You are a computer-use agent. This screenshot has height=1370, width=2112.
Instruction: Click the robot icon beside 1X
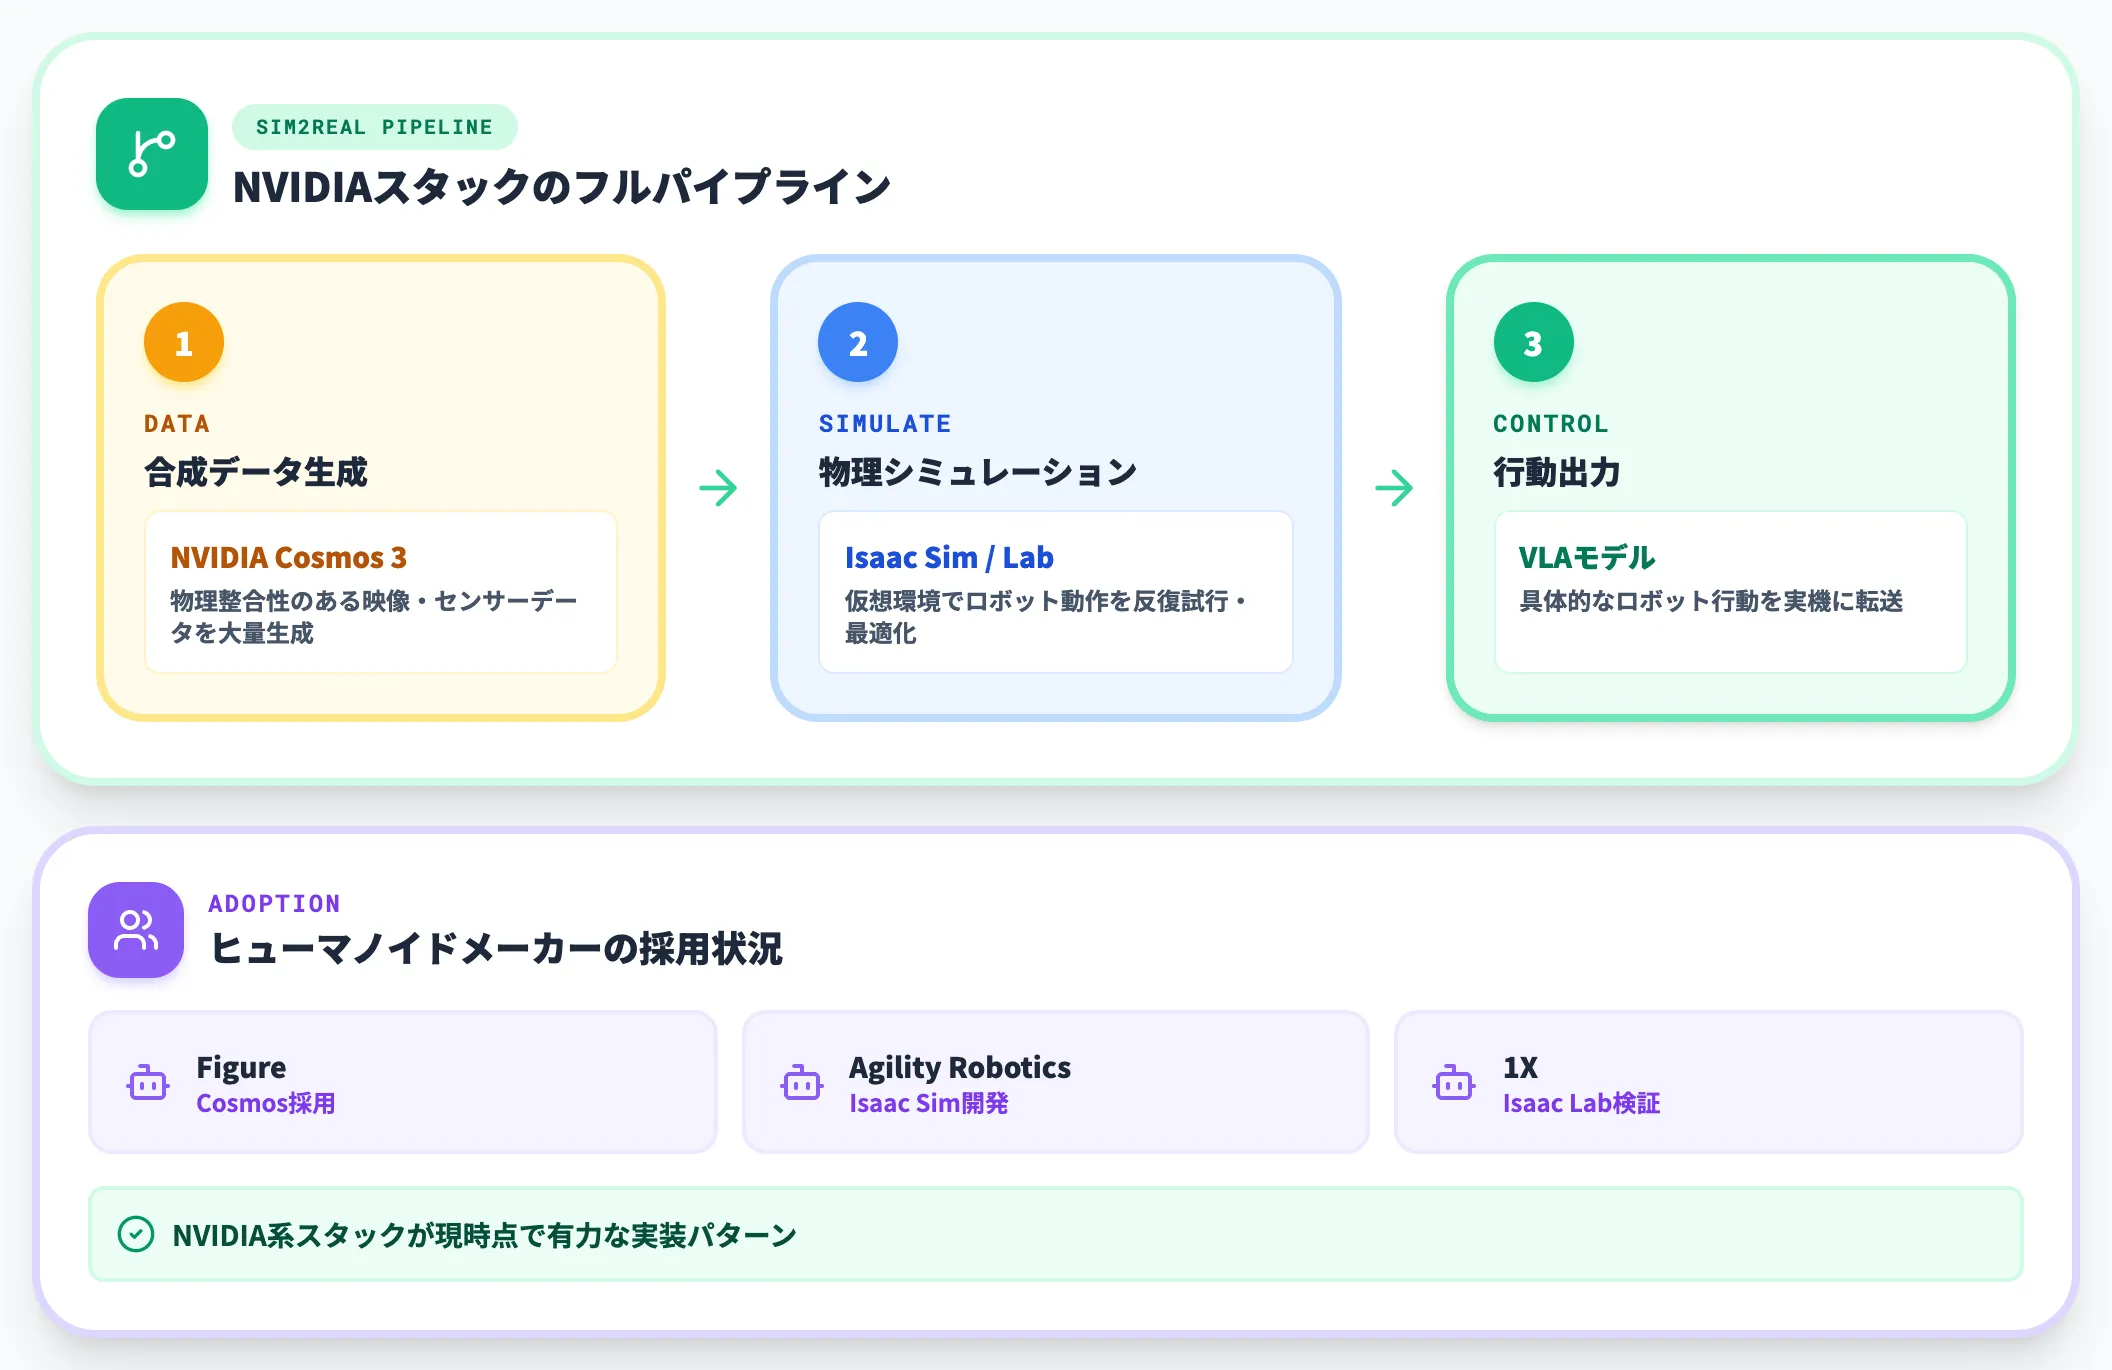(1454, 1083)
